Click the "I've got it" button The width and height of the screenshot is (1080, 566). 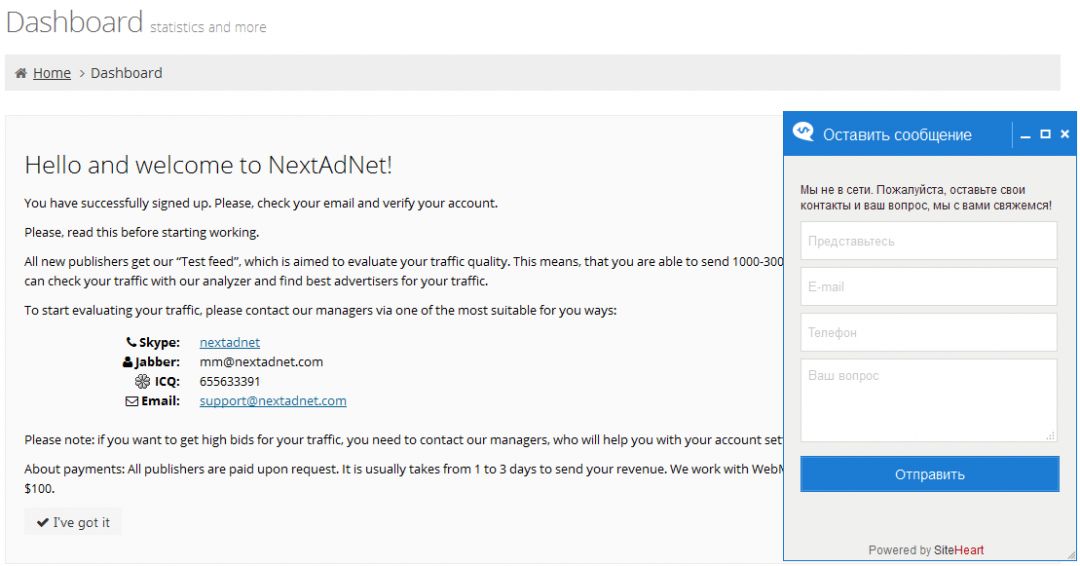tap(73, 522)
